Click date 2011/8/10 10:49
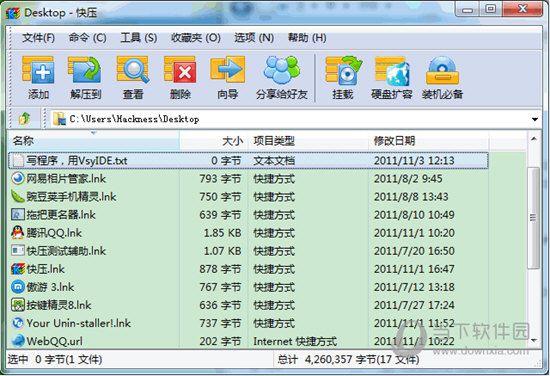 tap(414, 215)
